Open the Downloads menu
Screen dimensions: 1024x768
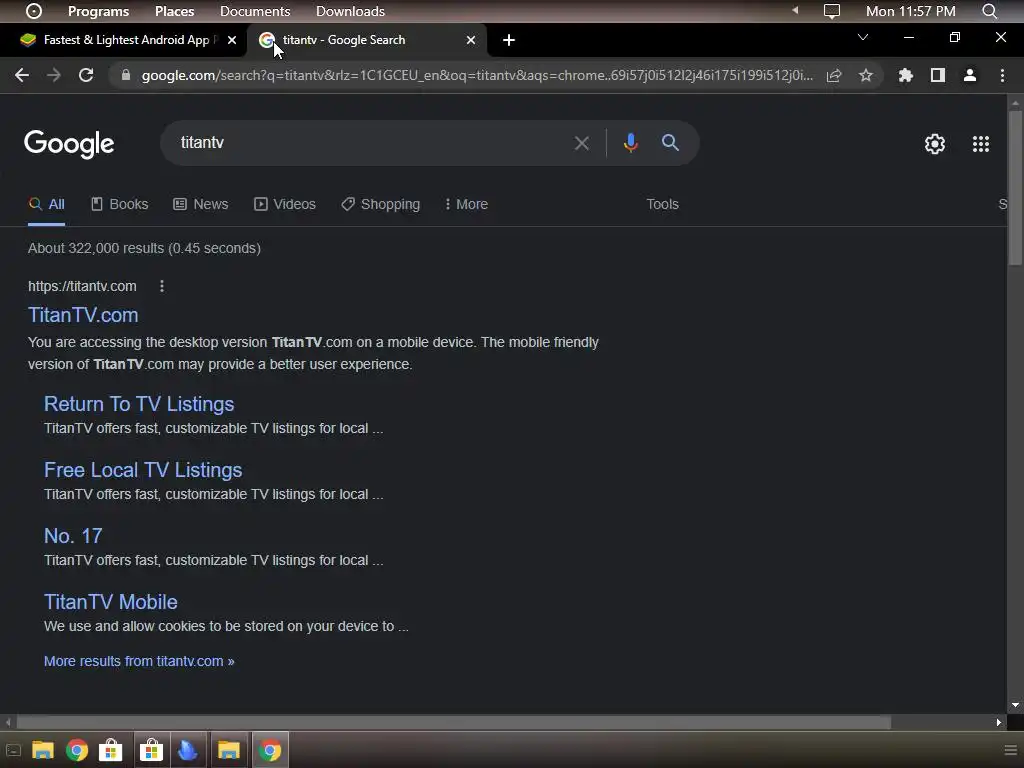350,11
